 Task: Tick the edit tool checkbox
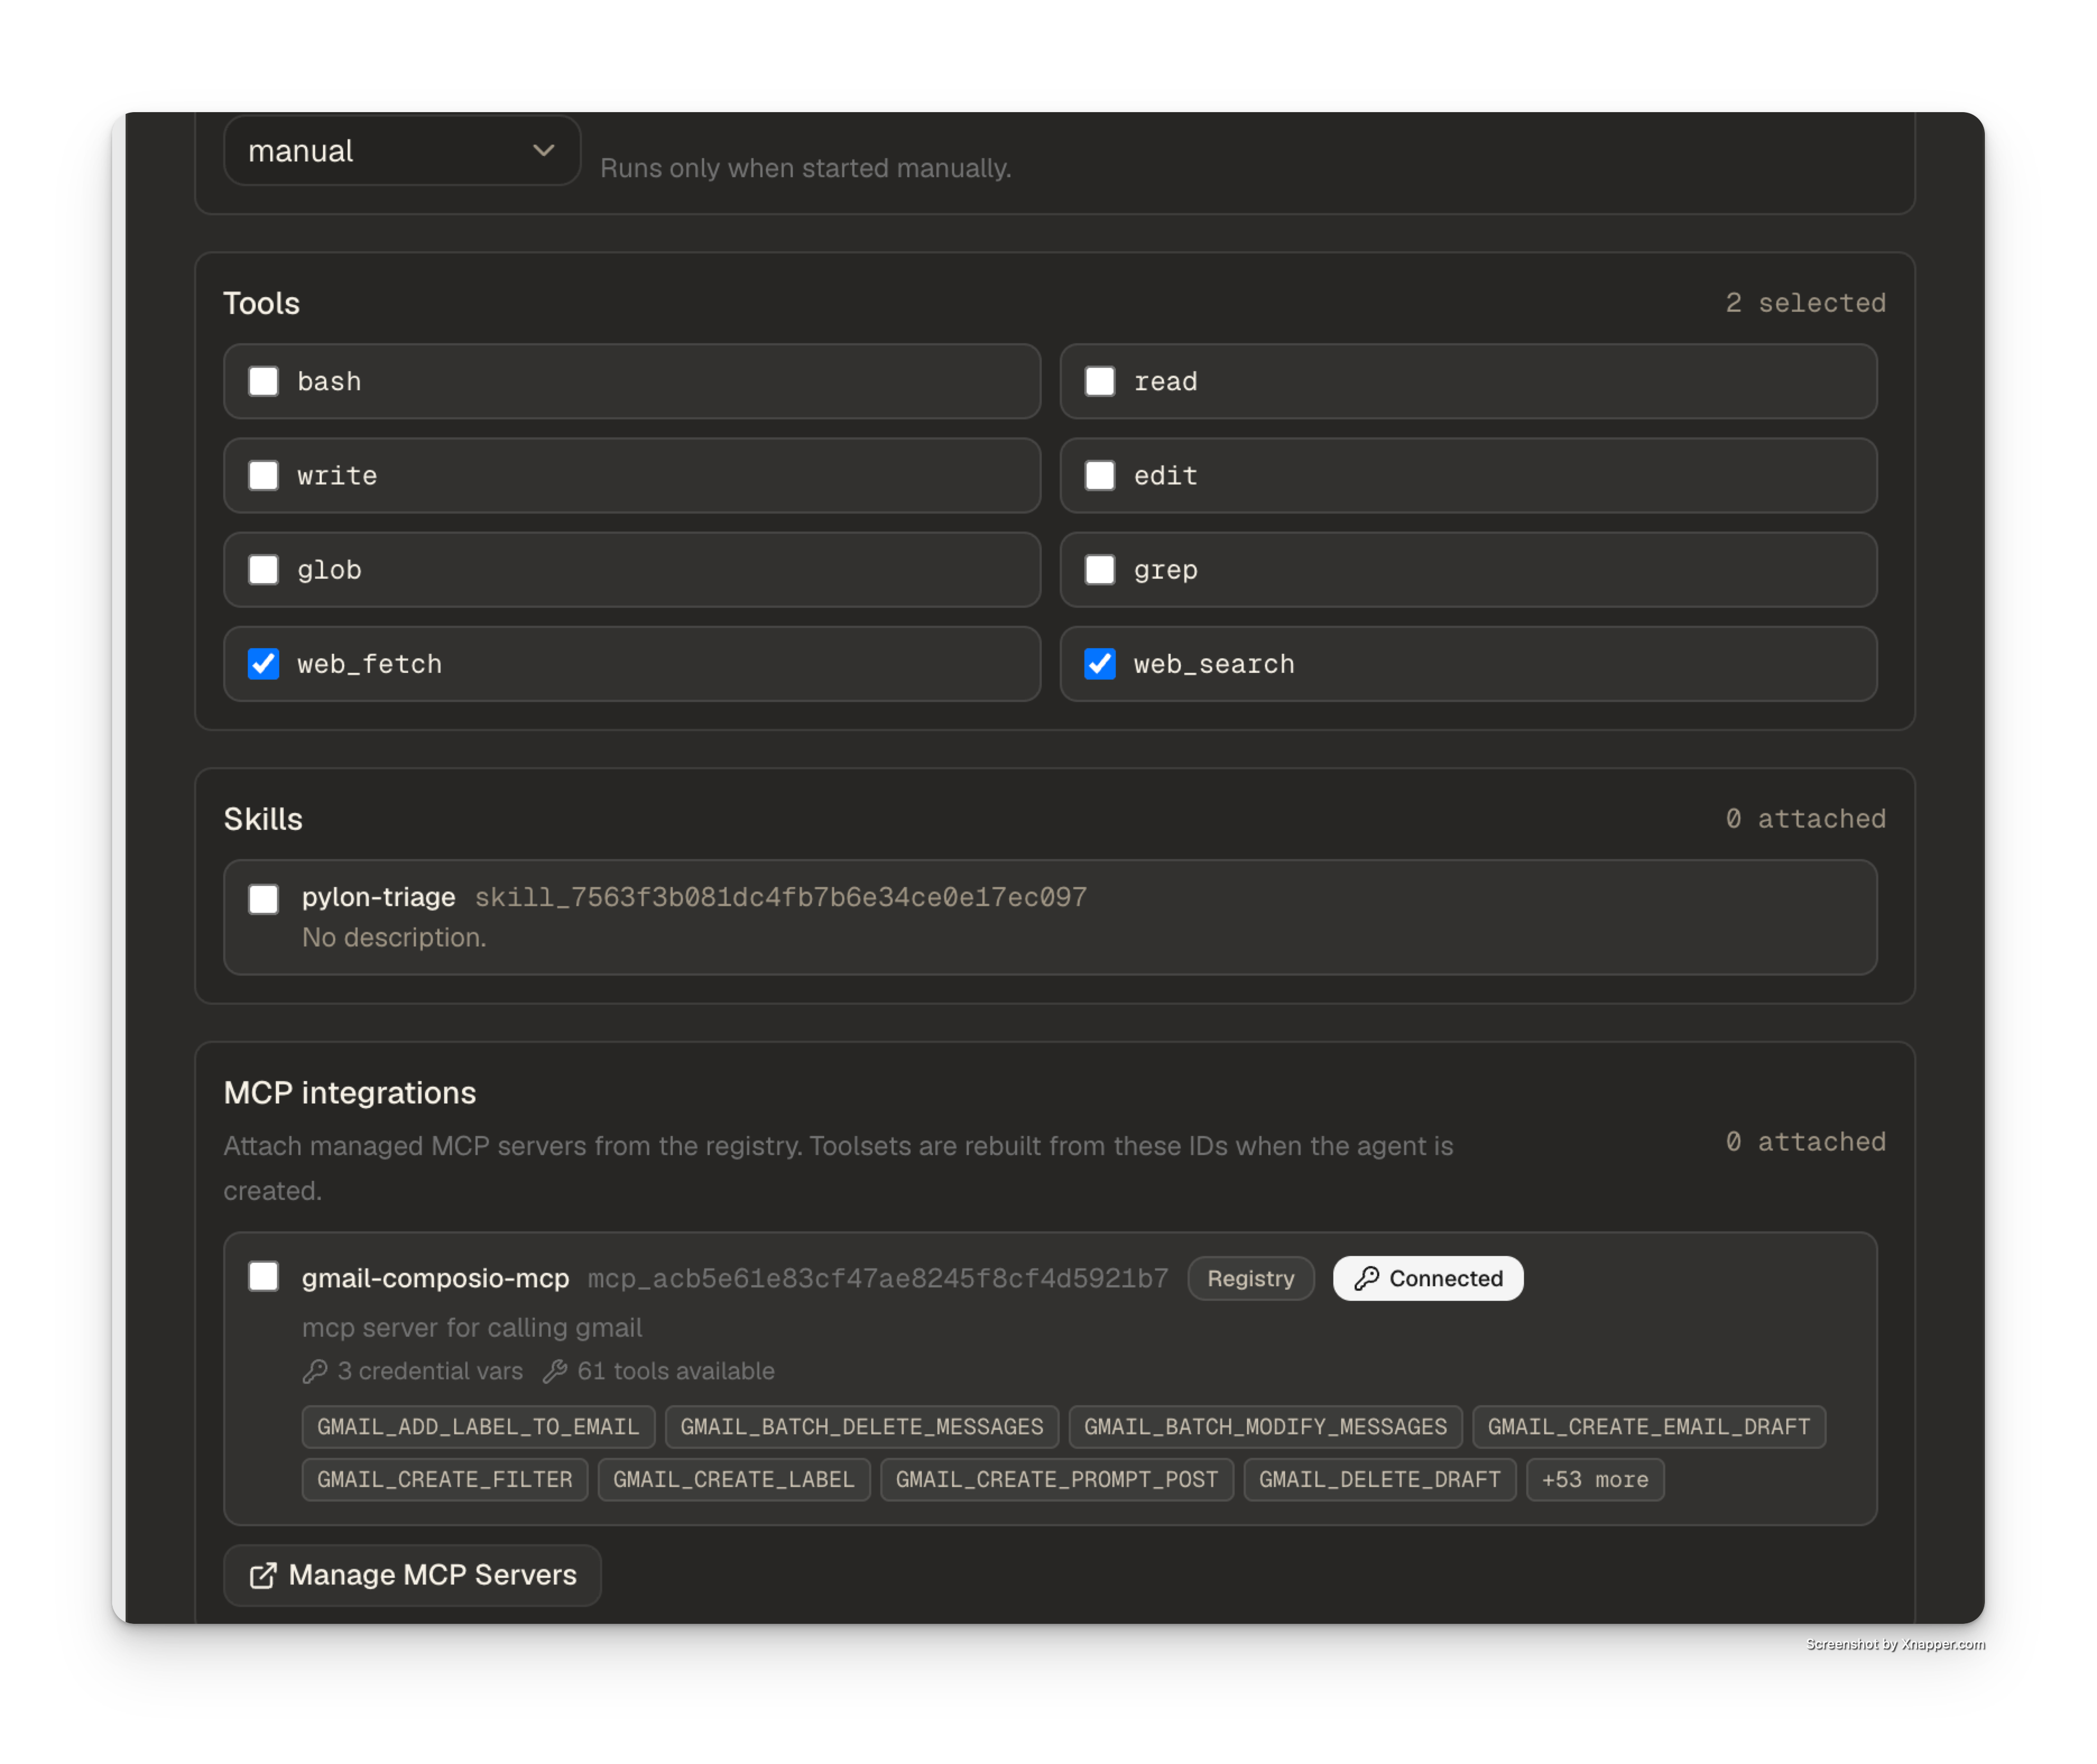(x=1099, y=475)
